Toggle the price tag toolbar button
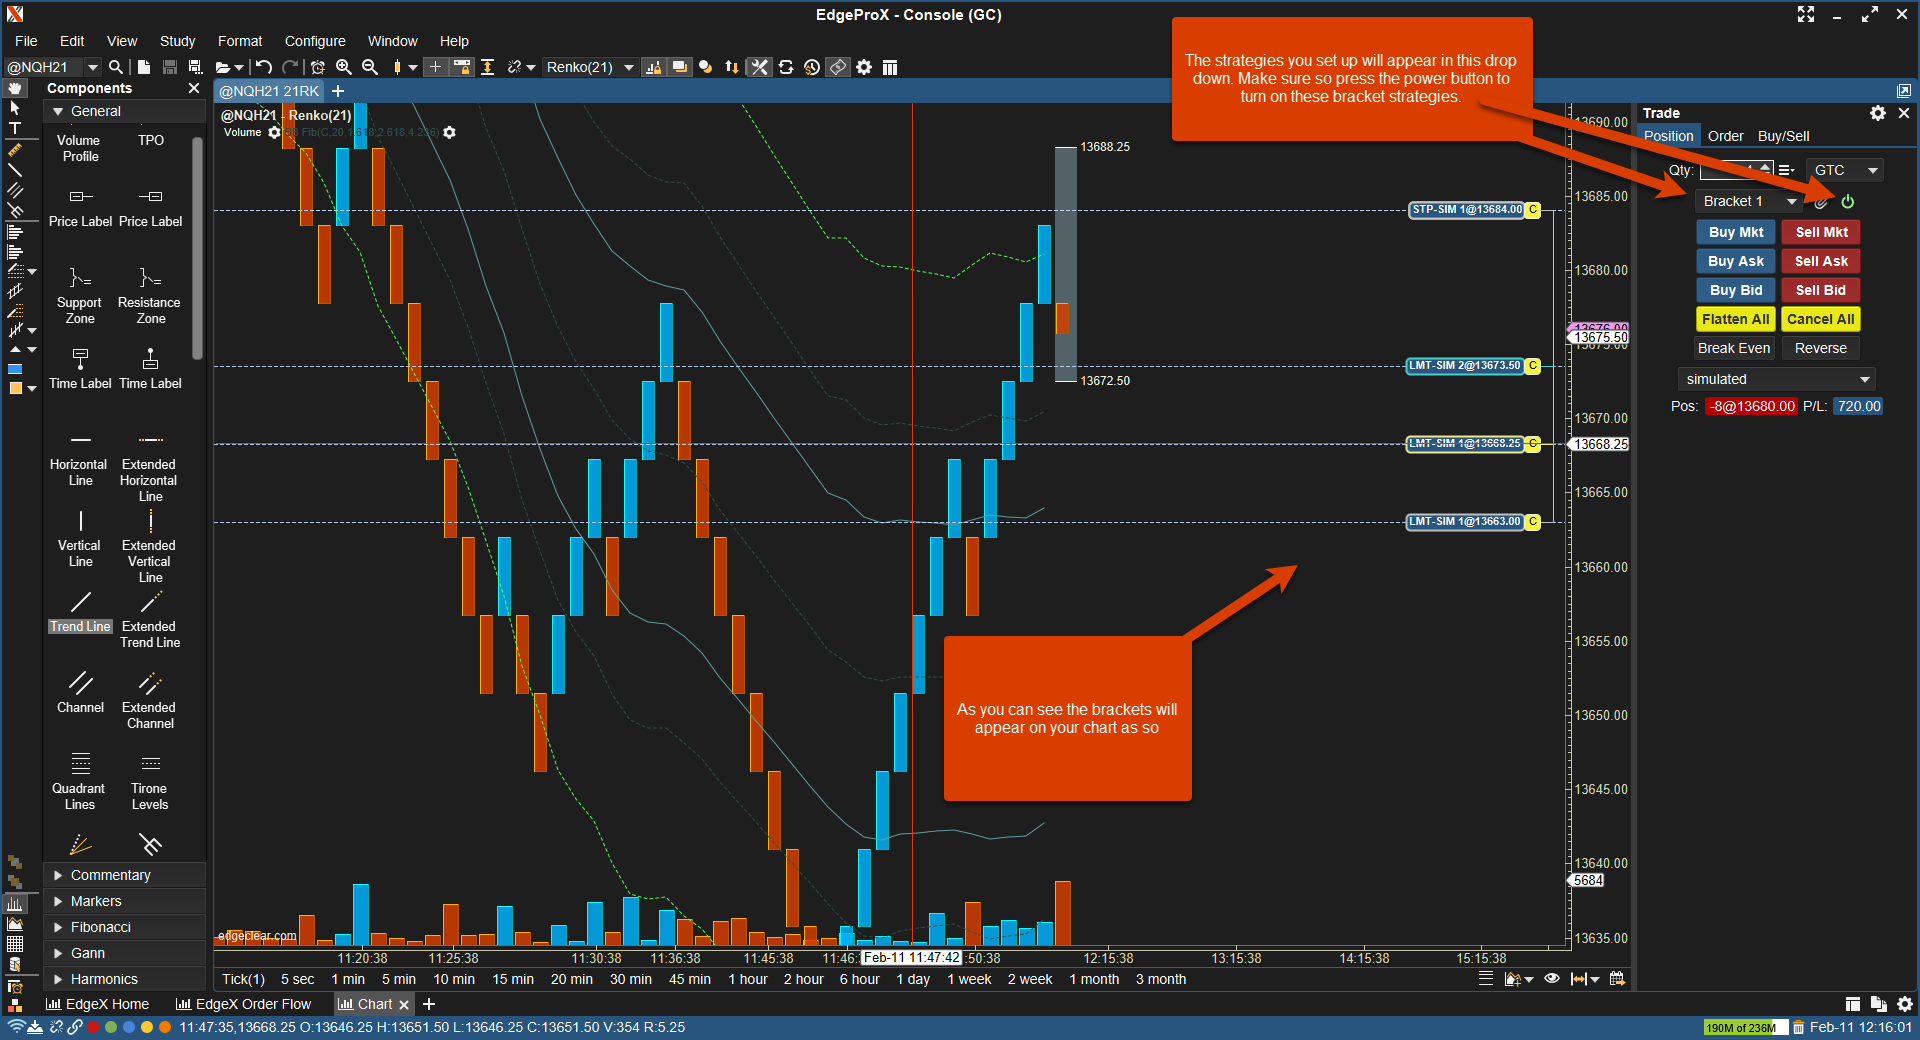Image resolution: width=1920 pixels, height=1040 pixels. pyautogui.click(x=838, y=67)
